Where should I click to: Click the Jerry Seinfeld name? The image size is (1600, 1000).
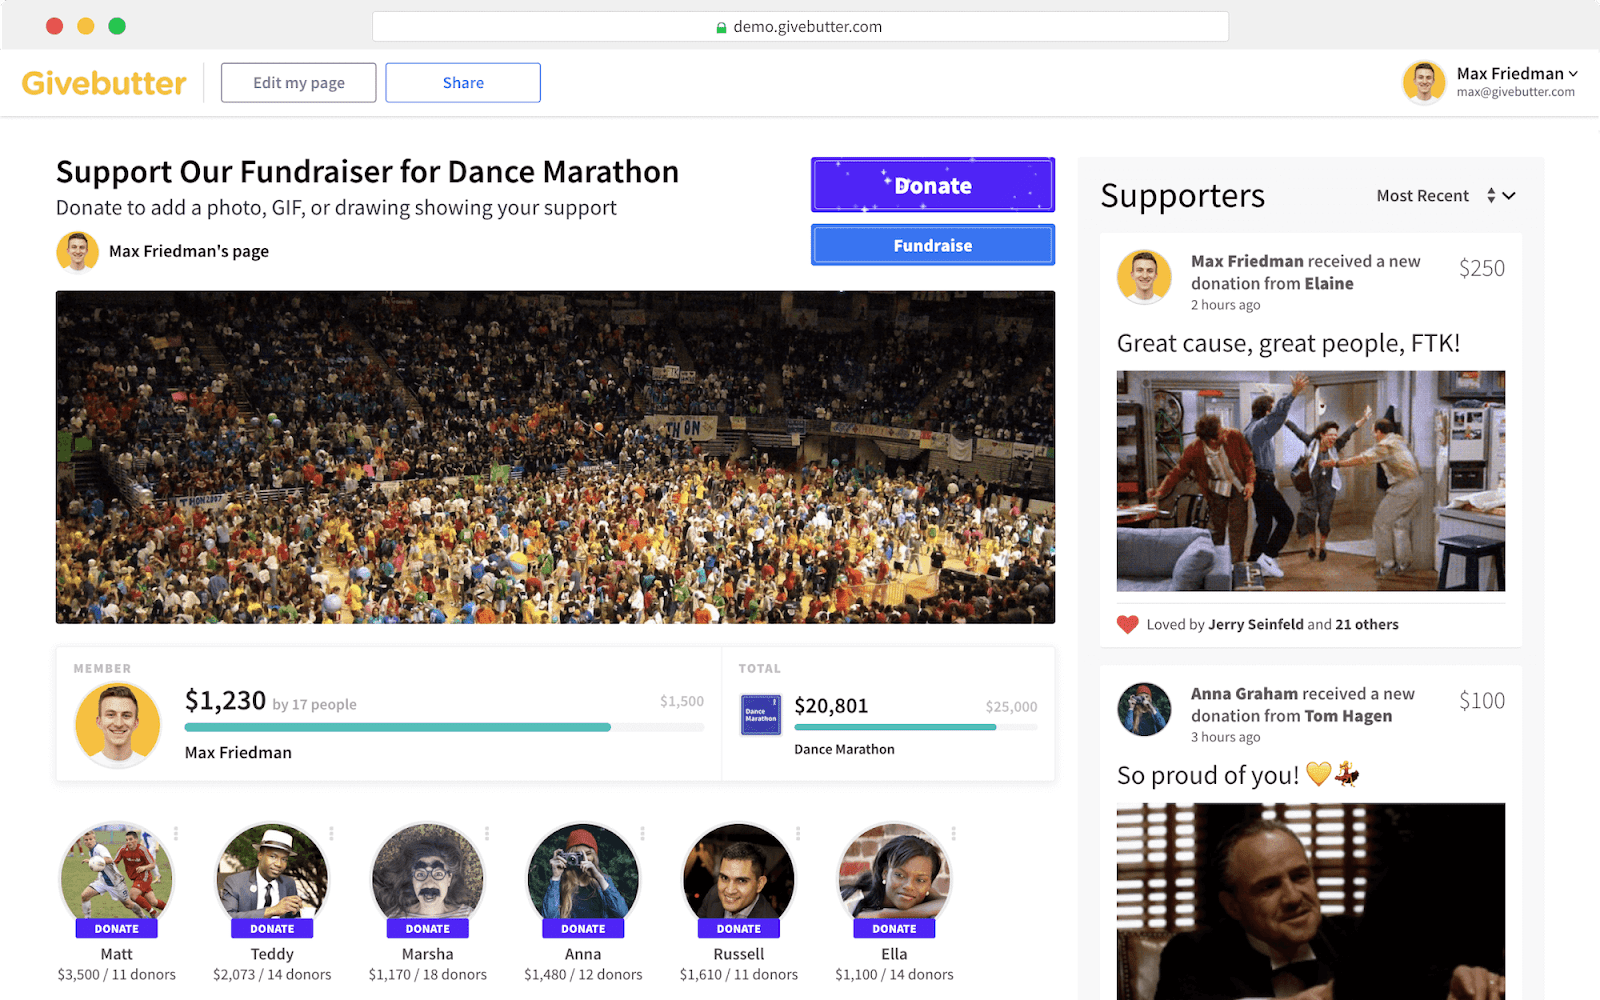tap(1256, 624)
